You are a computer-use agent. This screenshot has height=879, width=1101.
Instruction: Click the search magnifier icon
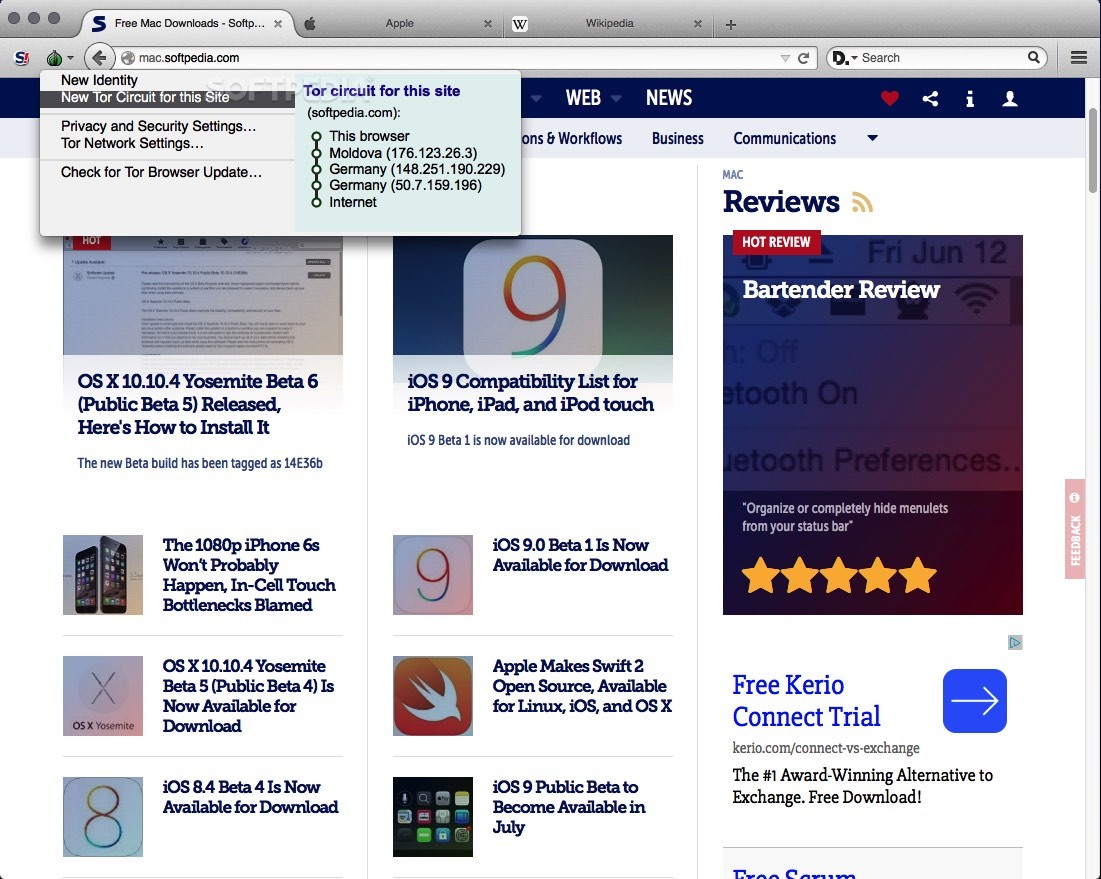point(1034,58)
